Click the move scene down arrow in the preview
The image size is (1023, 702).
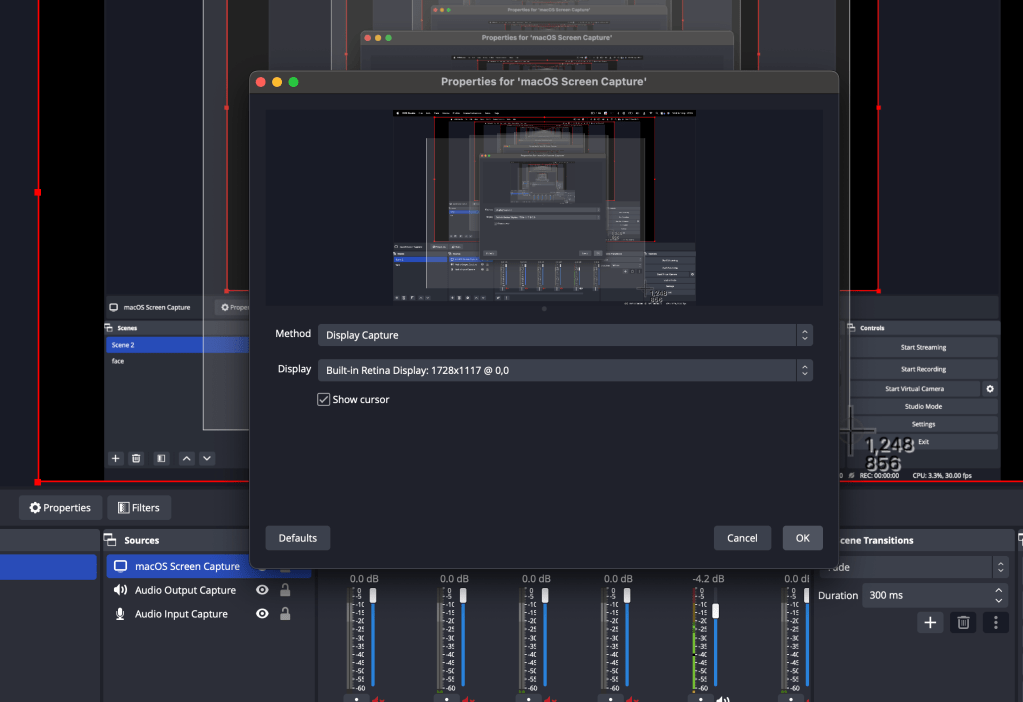[x=207, y=459]
